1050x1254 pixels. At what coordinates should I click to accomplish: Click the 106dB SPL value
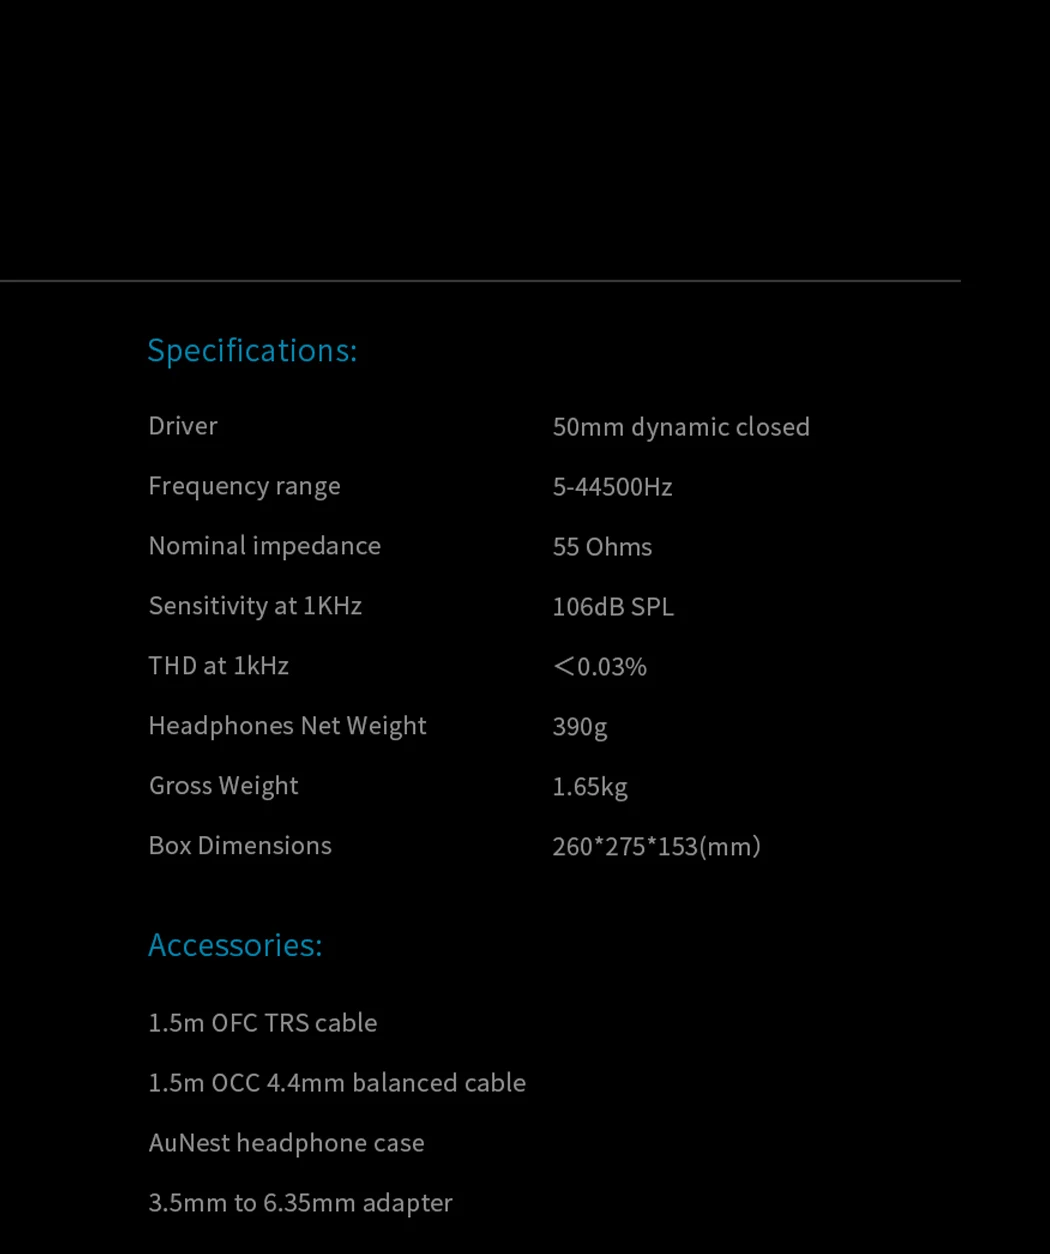coord(613,607)
